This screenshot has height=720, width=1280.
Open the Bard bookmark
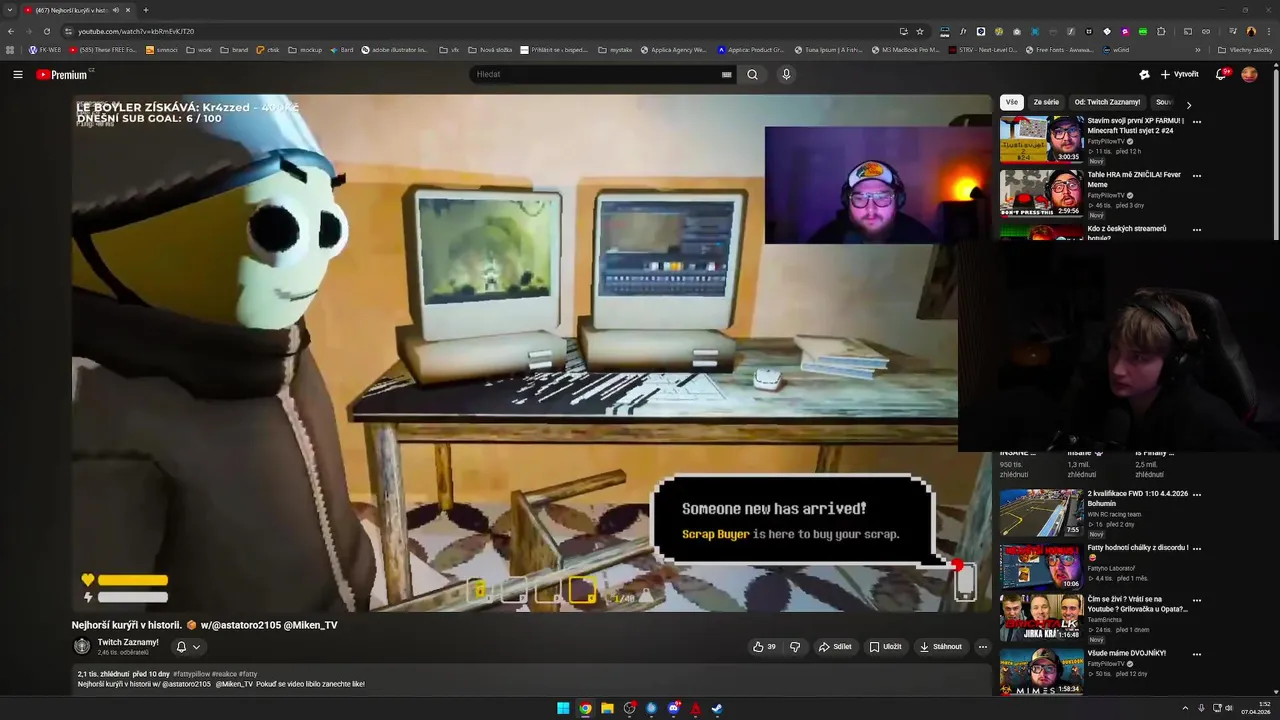click(342, 49)
